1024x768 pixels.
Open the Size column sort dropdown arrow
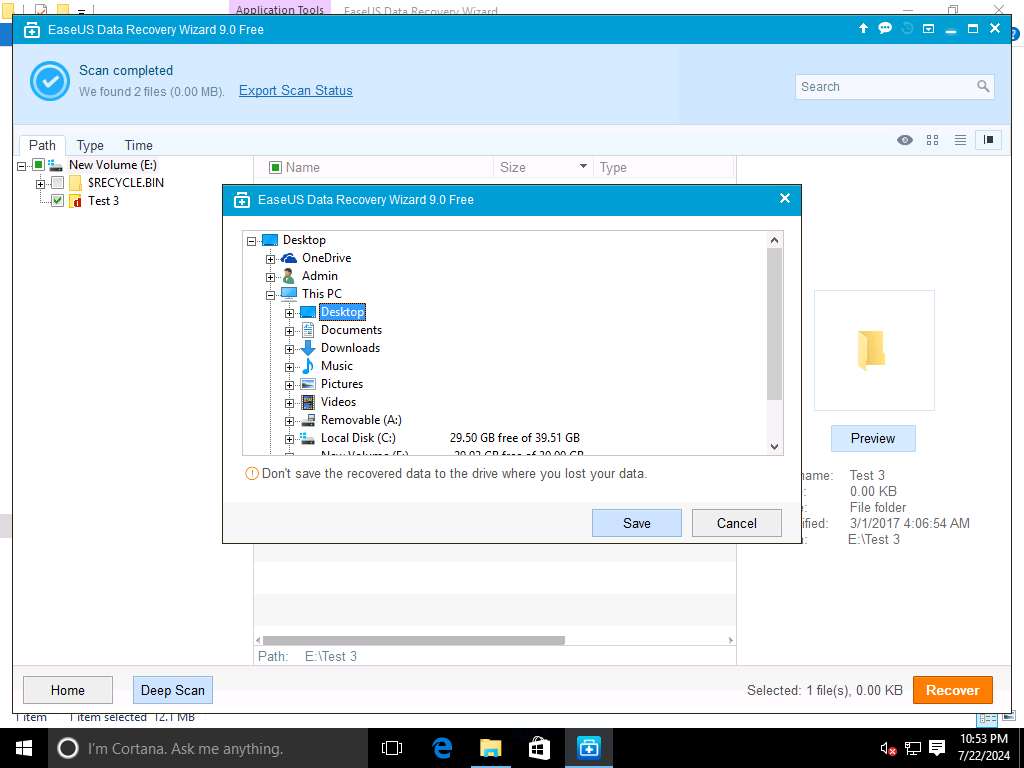tap(583, 167)
